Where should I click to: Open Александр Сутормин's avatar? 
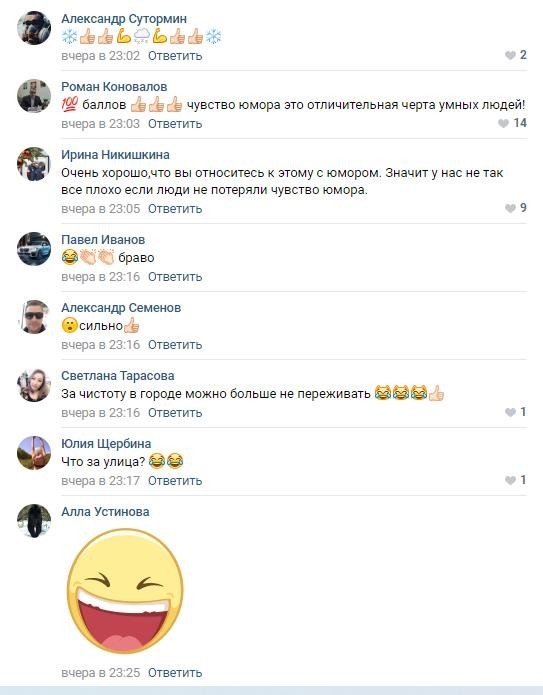click(34, 28)
